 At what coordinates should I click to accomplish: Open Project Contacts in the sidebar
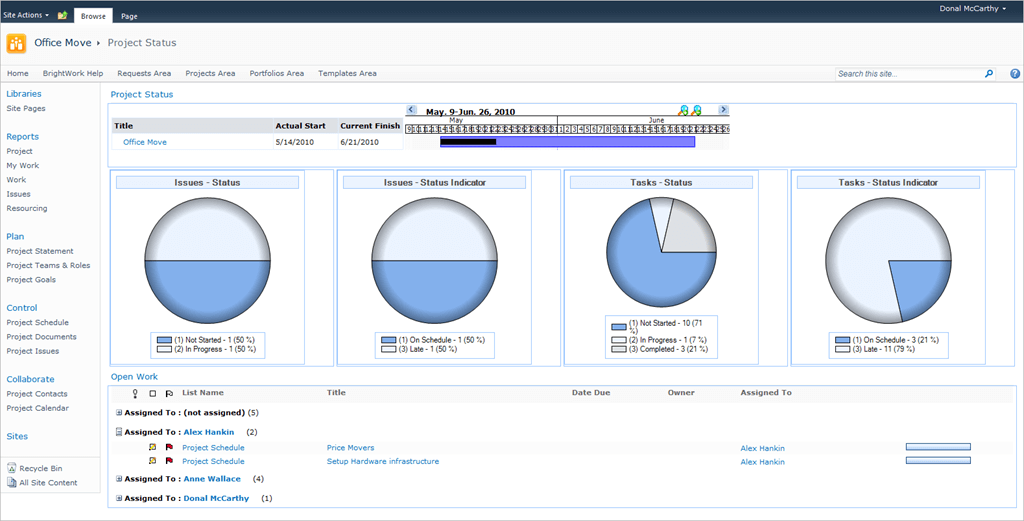click(x=37, y=394)
